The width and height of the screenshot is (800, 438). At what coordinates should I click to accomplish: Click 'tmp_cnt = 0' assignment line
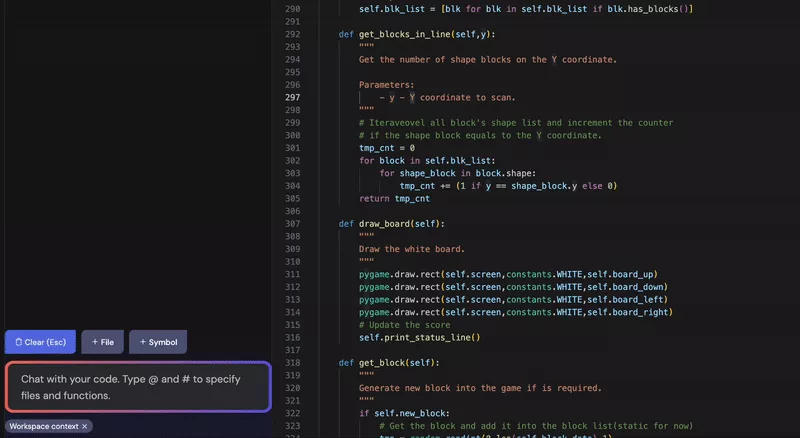coord(387,148)
